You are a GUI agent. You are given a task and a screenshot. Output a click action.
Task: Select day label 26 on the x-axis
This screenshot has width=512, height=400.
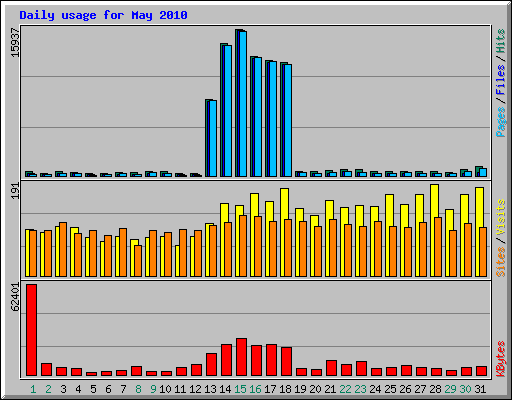tap(405, 389)
